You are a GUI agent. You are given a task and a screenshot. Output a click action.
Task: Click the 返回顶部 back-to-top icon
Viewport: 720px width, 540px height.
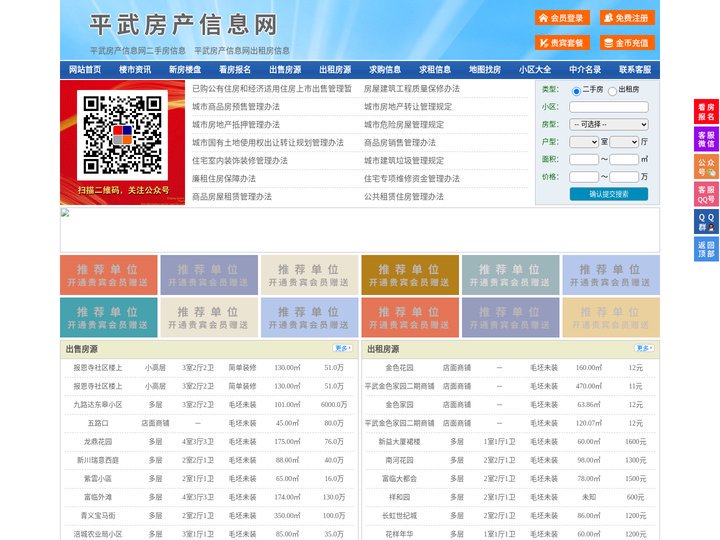tap(706, 249)
